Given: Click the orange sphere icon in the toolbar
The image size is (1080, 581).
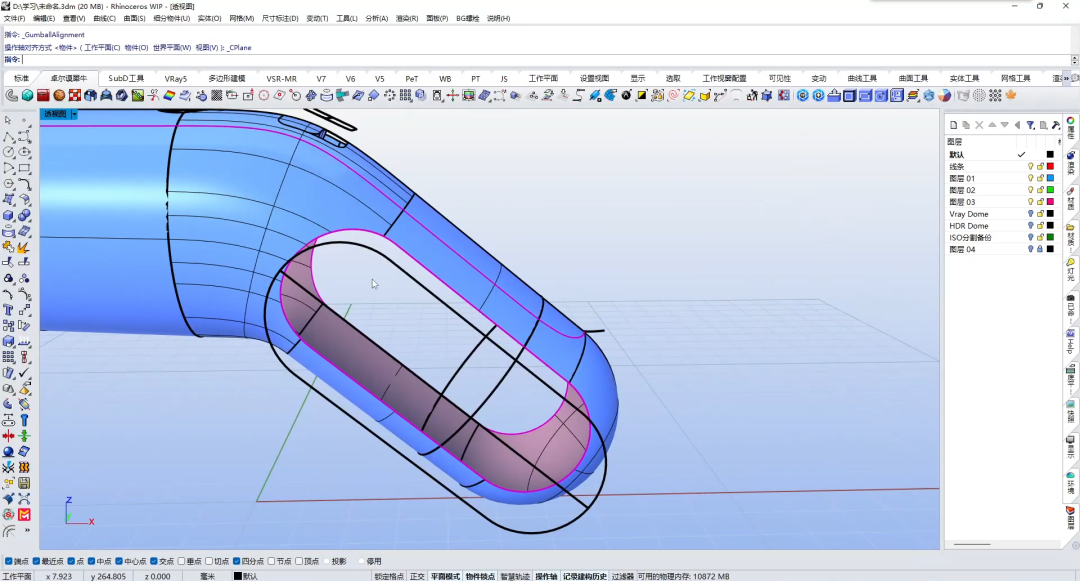Looking at the screenshot, I should 59,96.
